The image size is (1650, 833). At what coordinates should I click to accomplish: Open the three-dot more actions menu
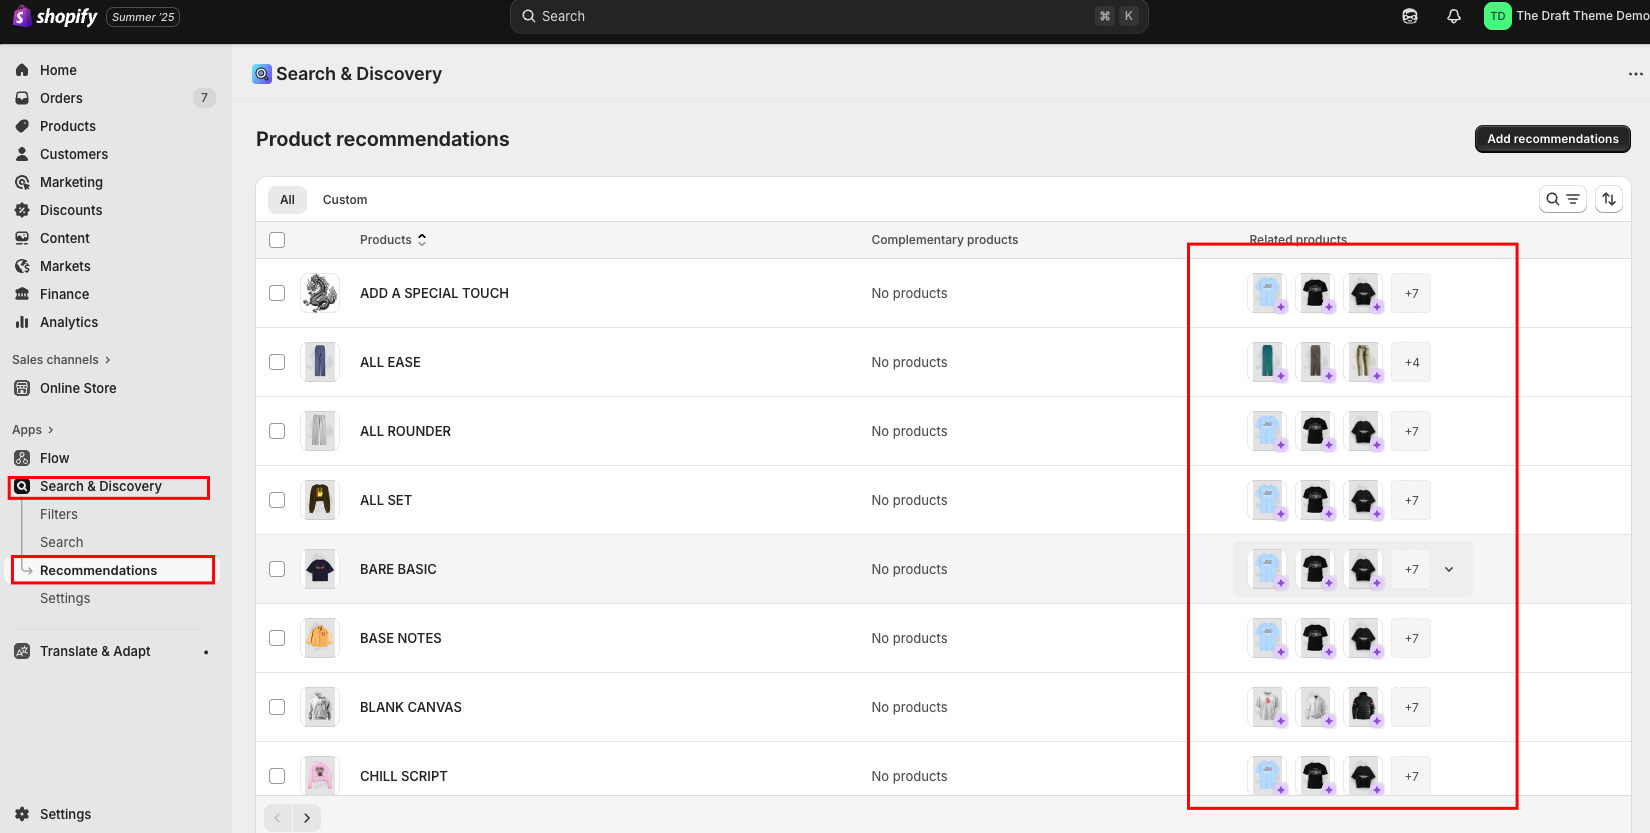tap(1635, 74)
